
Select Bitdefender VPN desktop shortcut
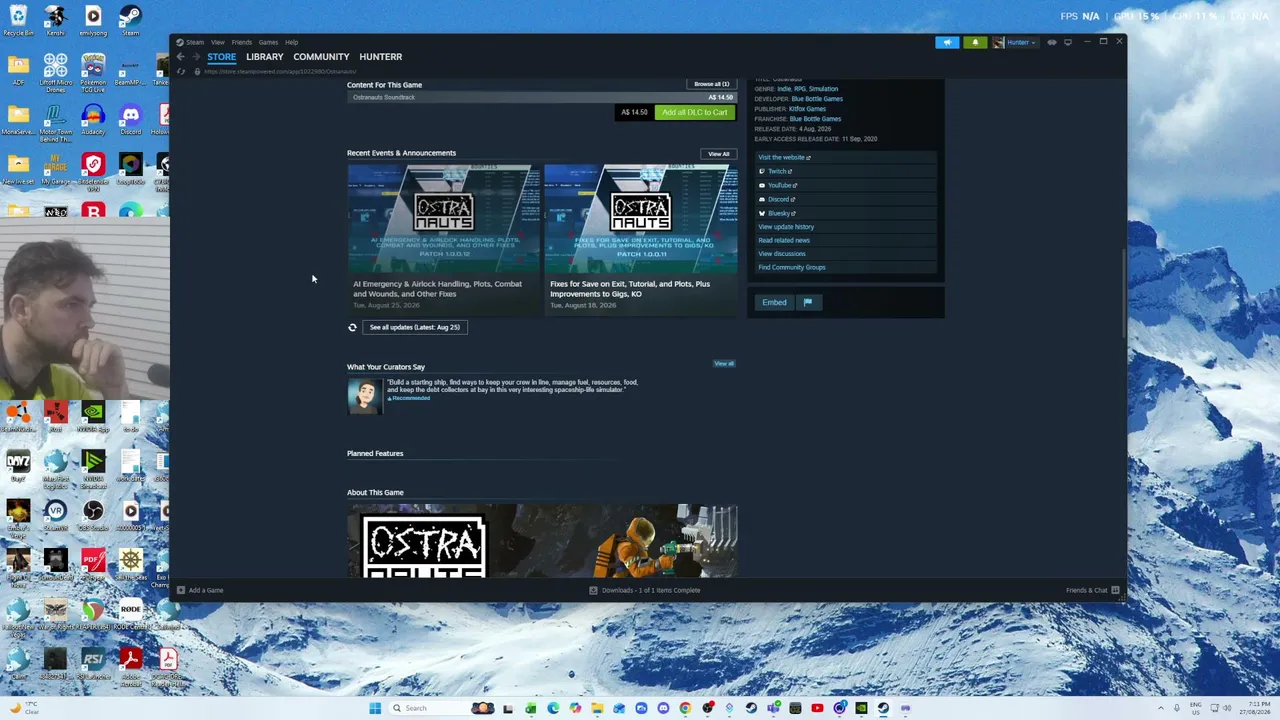click(93, 169)
